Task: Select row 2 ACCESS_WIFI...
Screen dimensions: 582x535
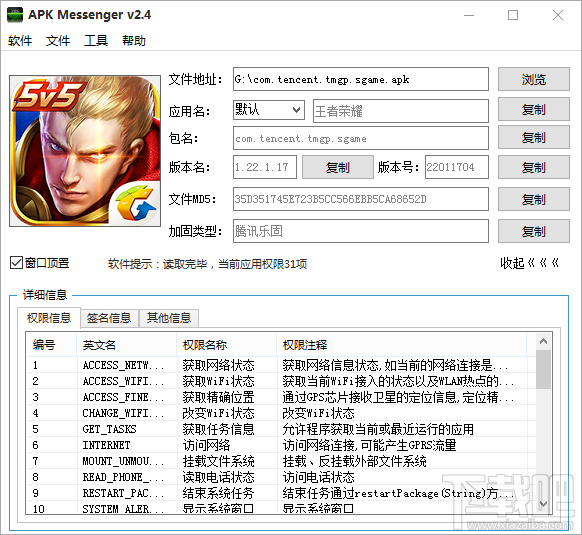Action: click(281, 381)
